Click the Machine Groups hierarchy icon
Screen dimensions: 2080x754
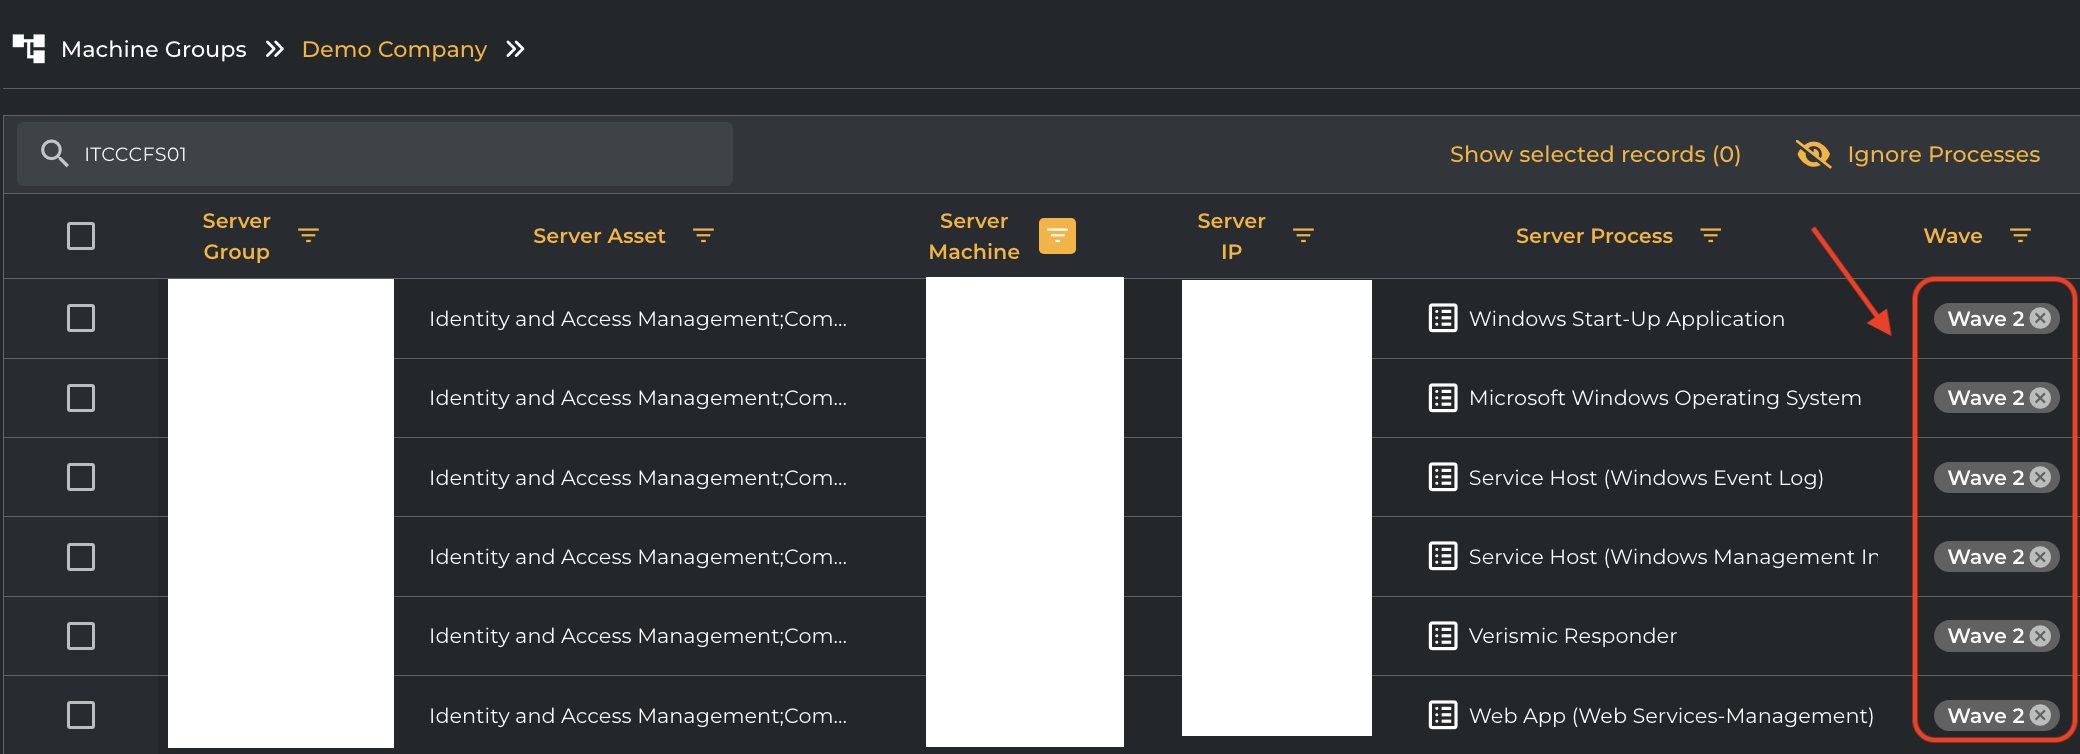[x=29, y=48]
